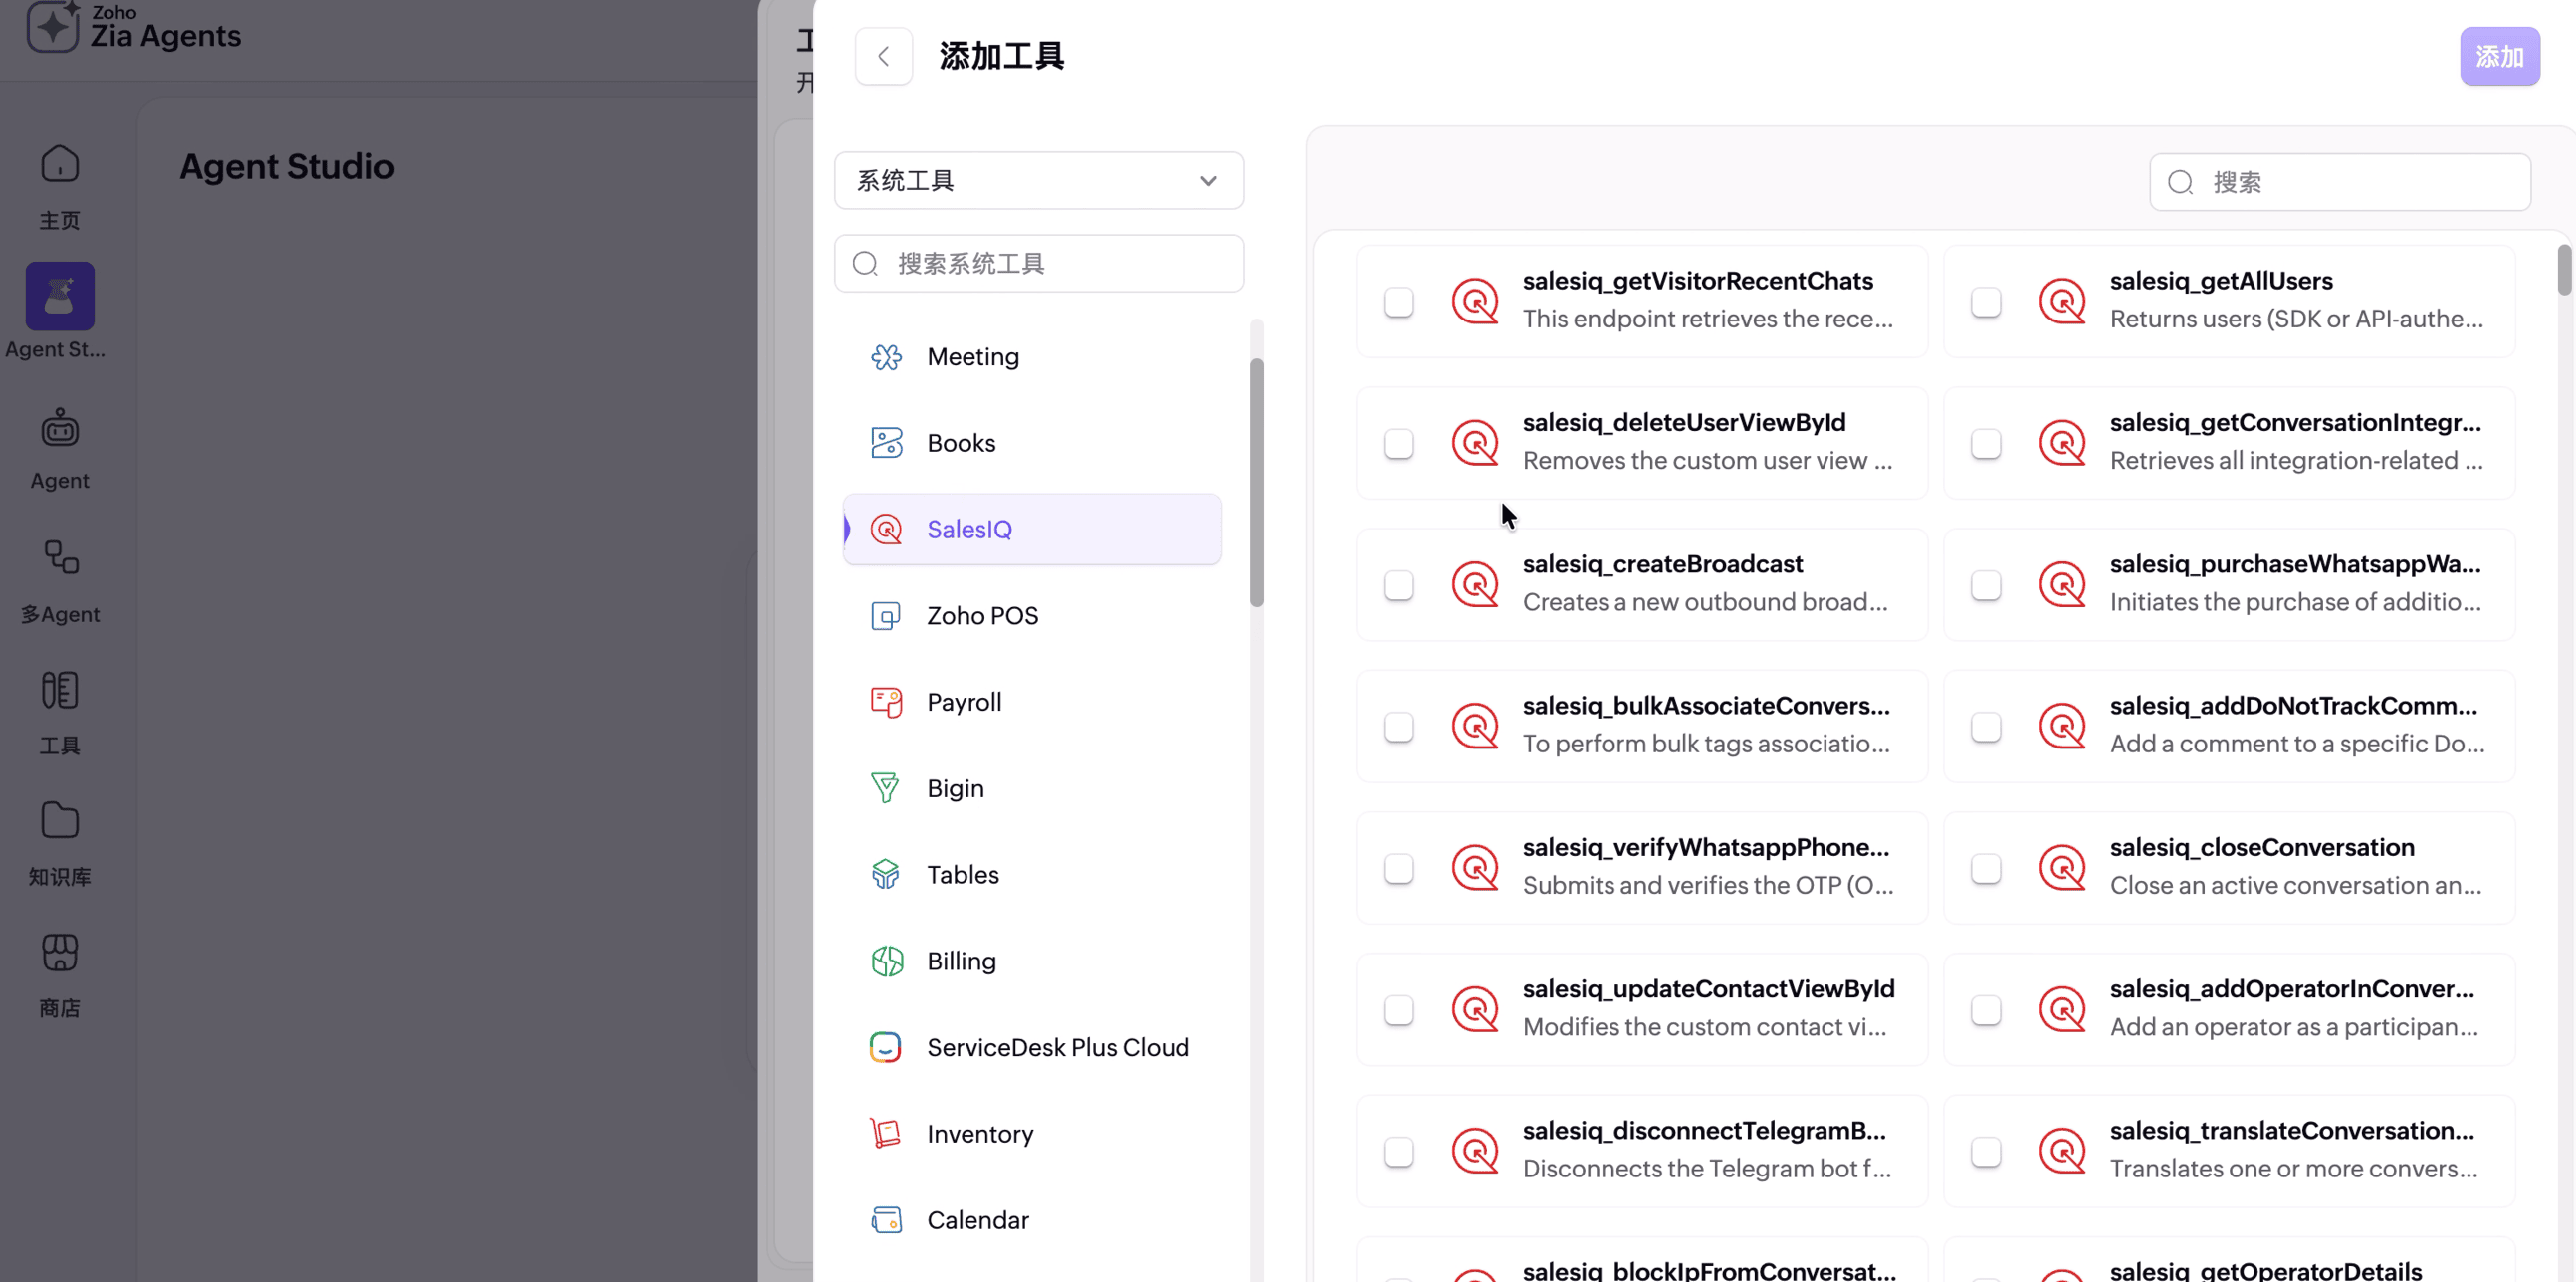Open the 系统工具 dropdown
Screen dimensions: 2576x1282
(1039, 181)
